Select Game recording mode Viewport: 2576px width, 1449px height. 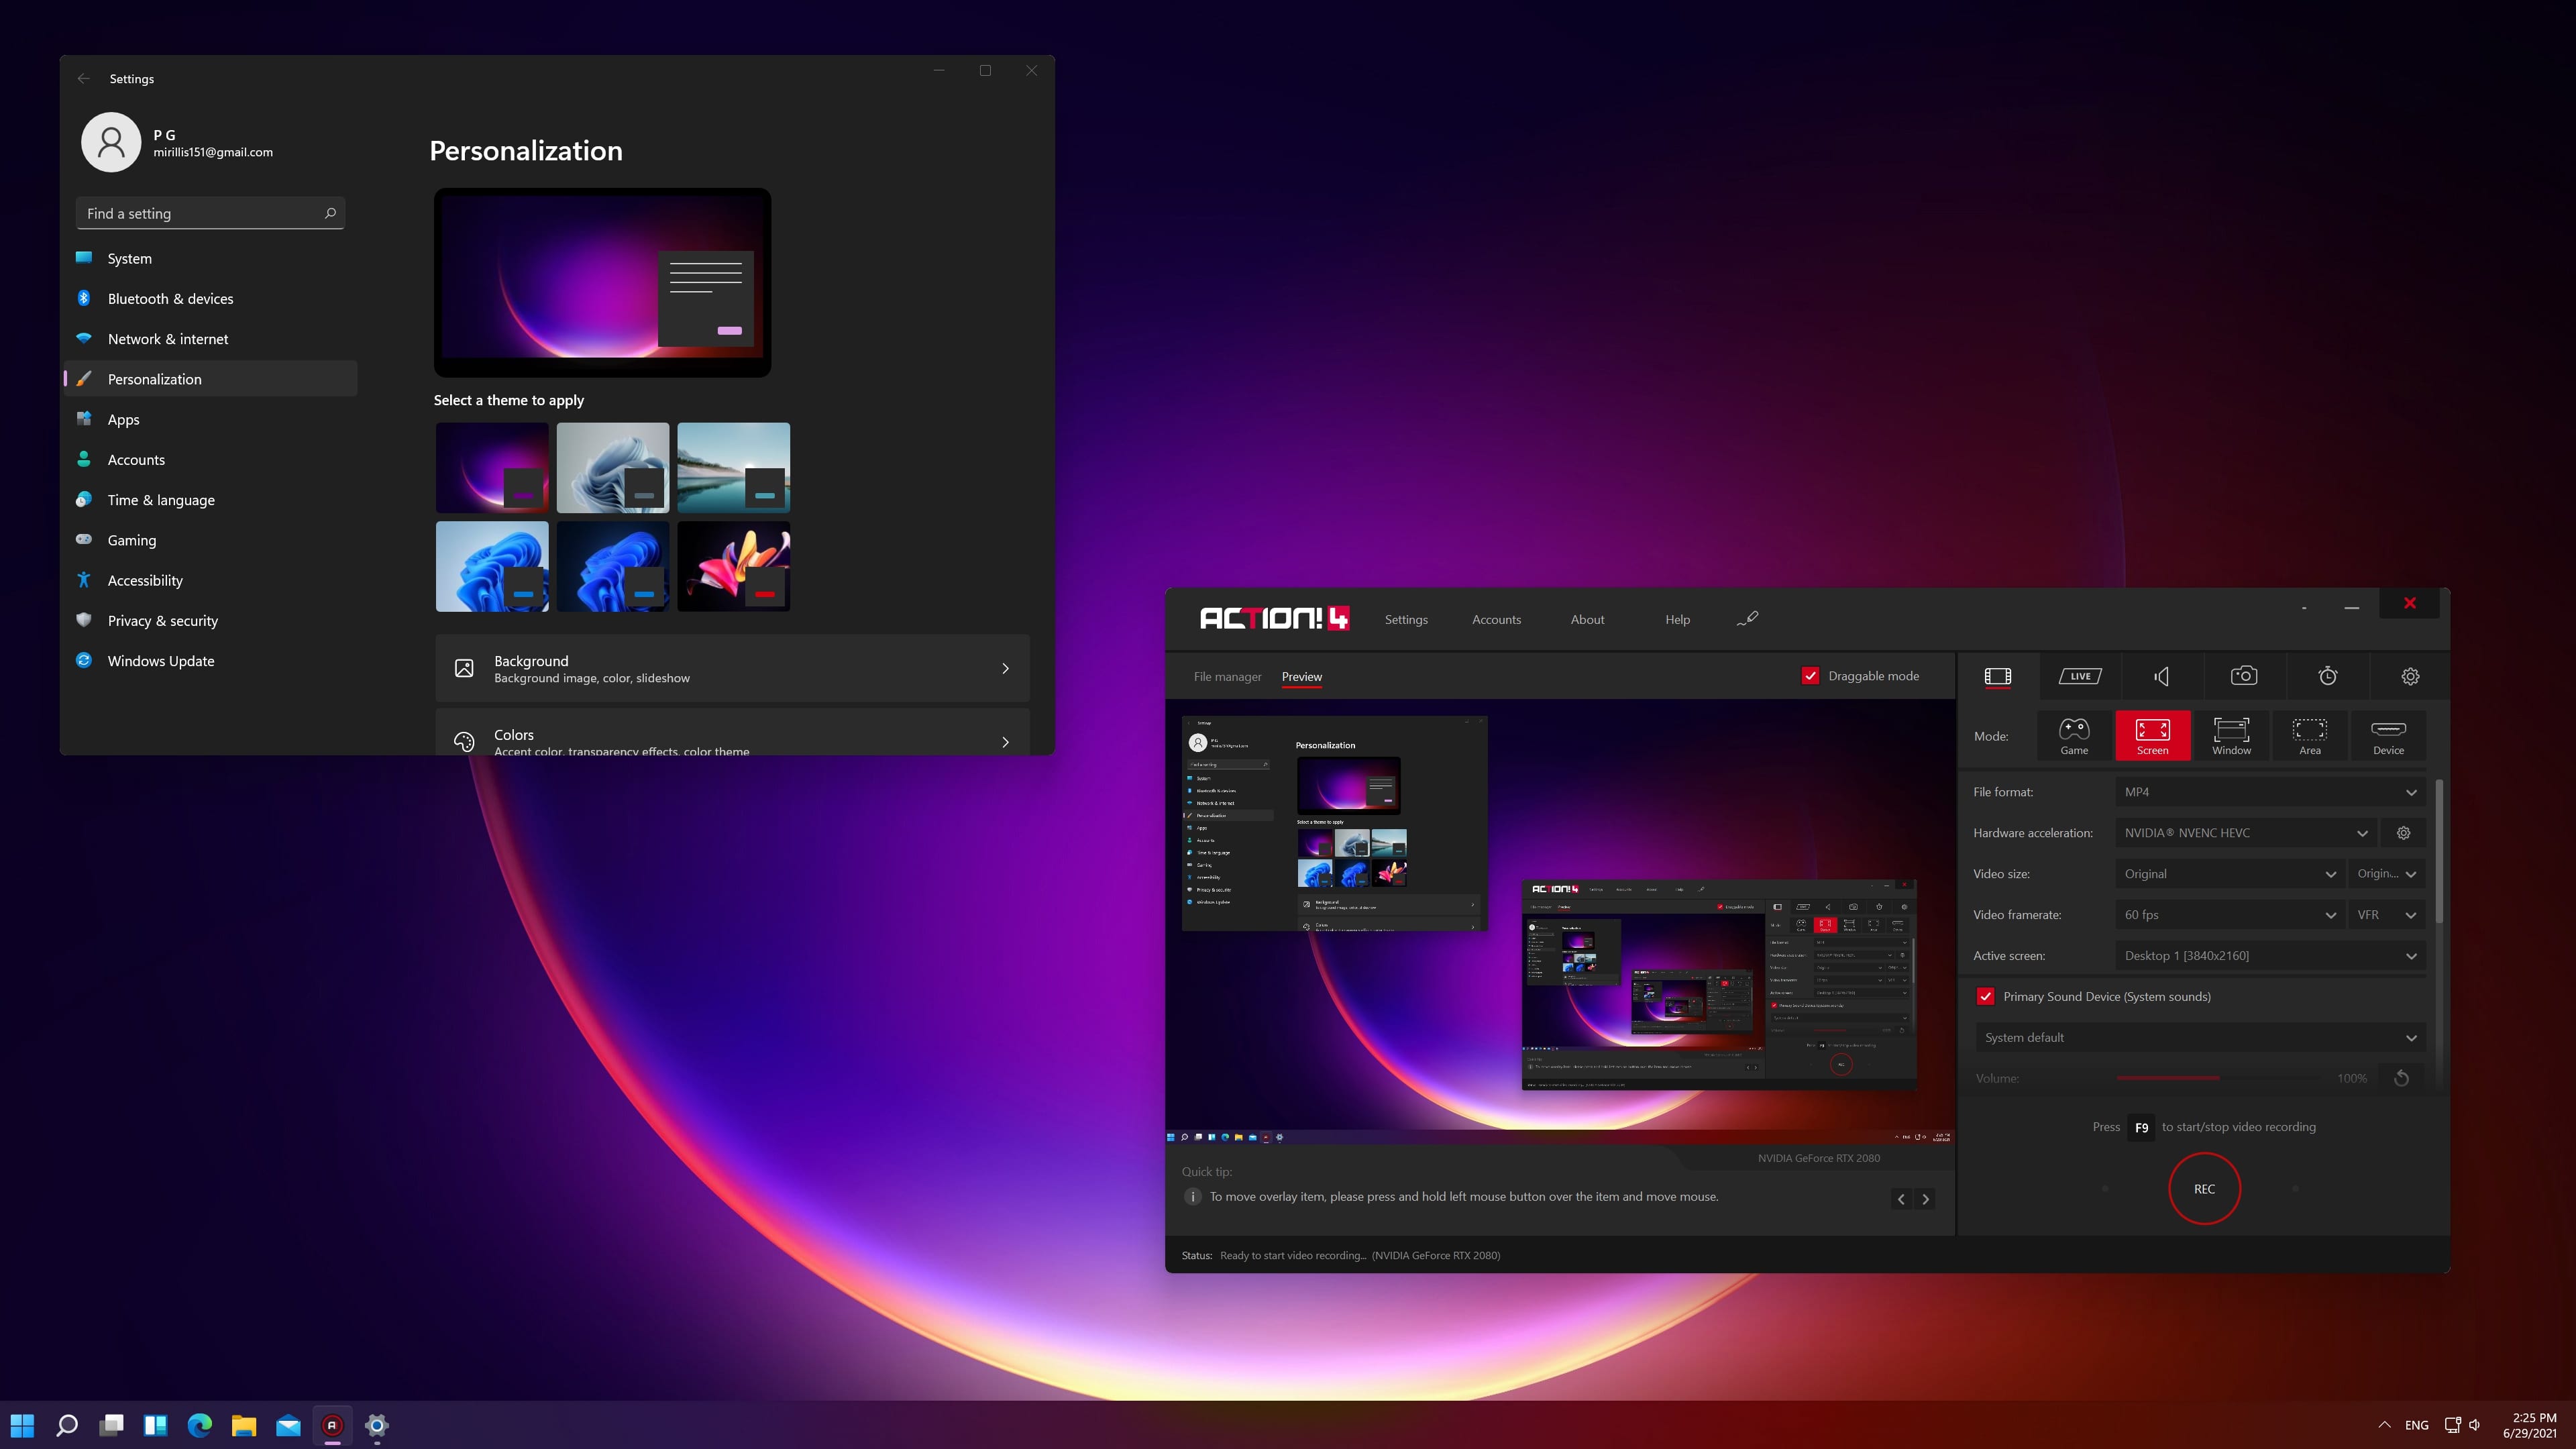(x=2074, y=736)
